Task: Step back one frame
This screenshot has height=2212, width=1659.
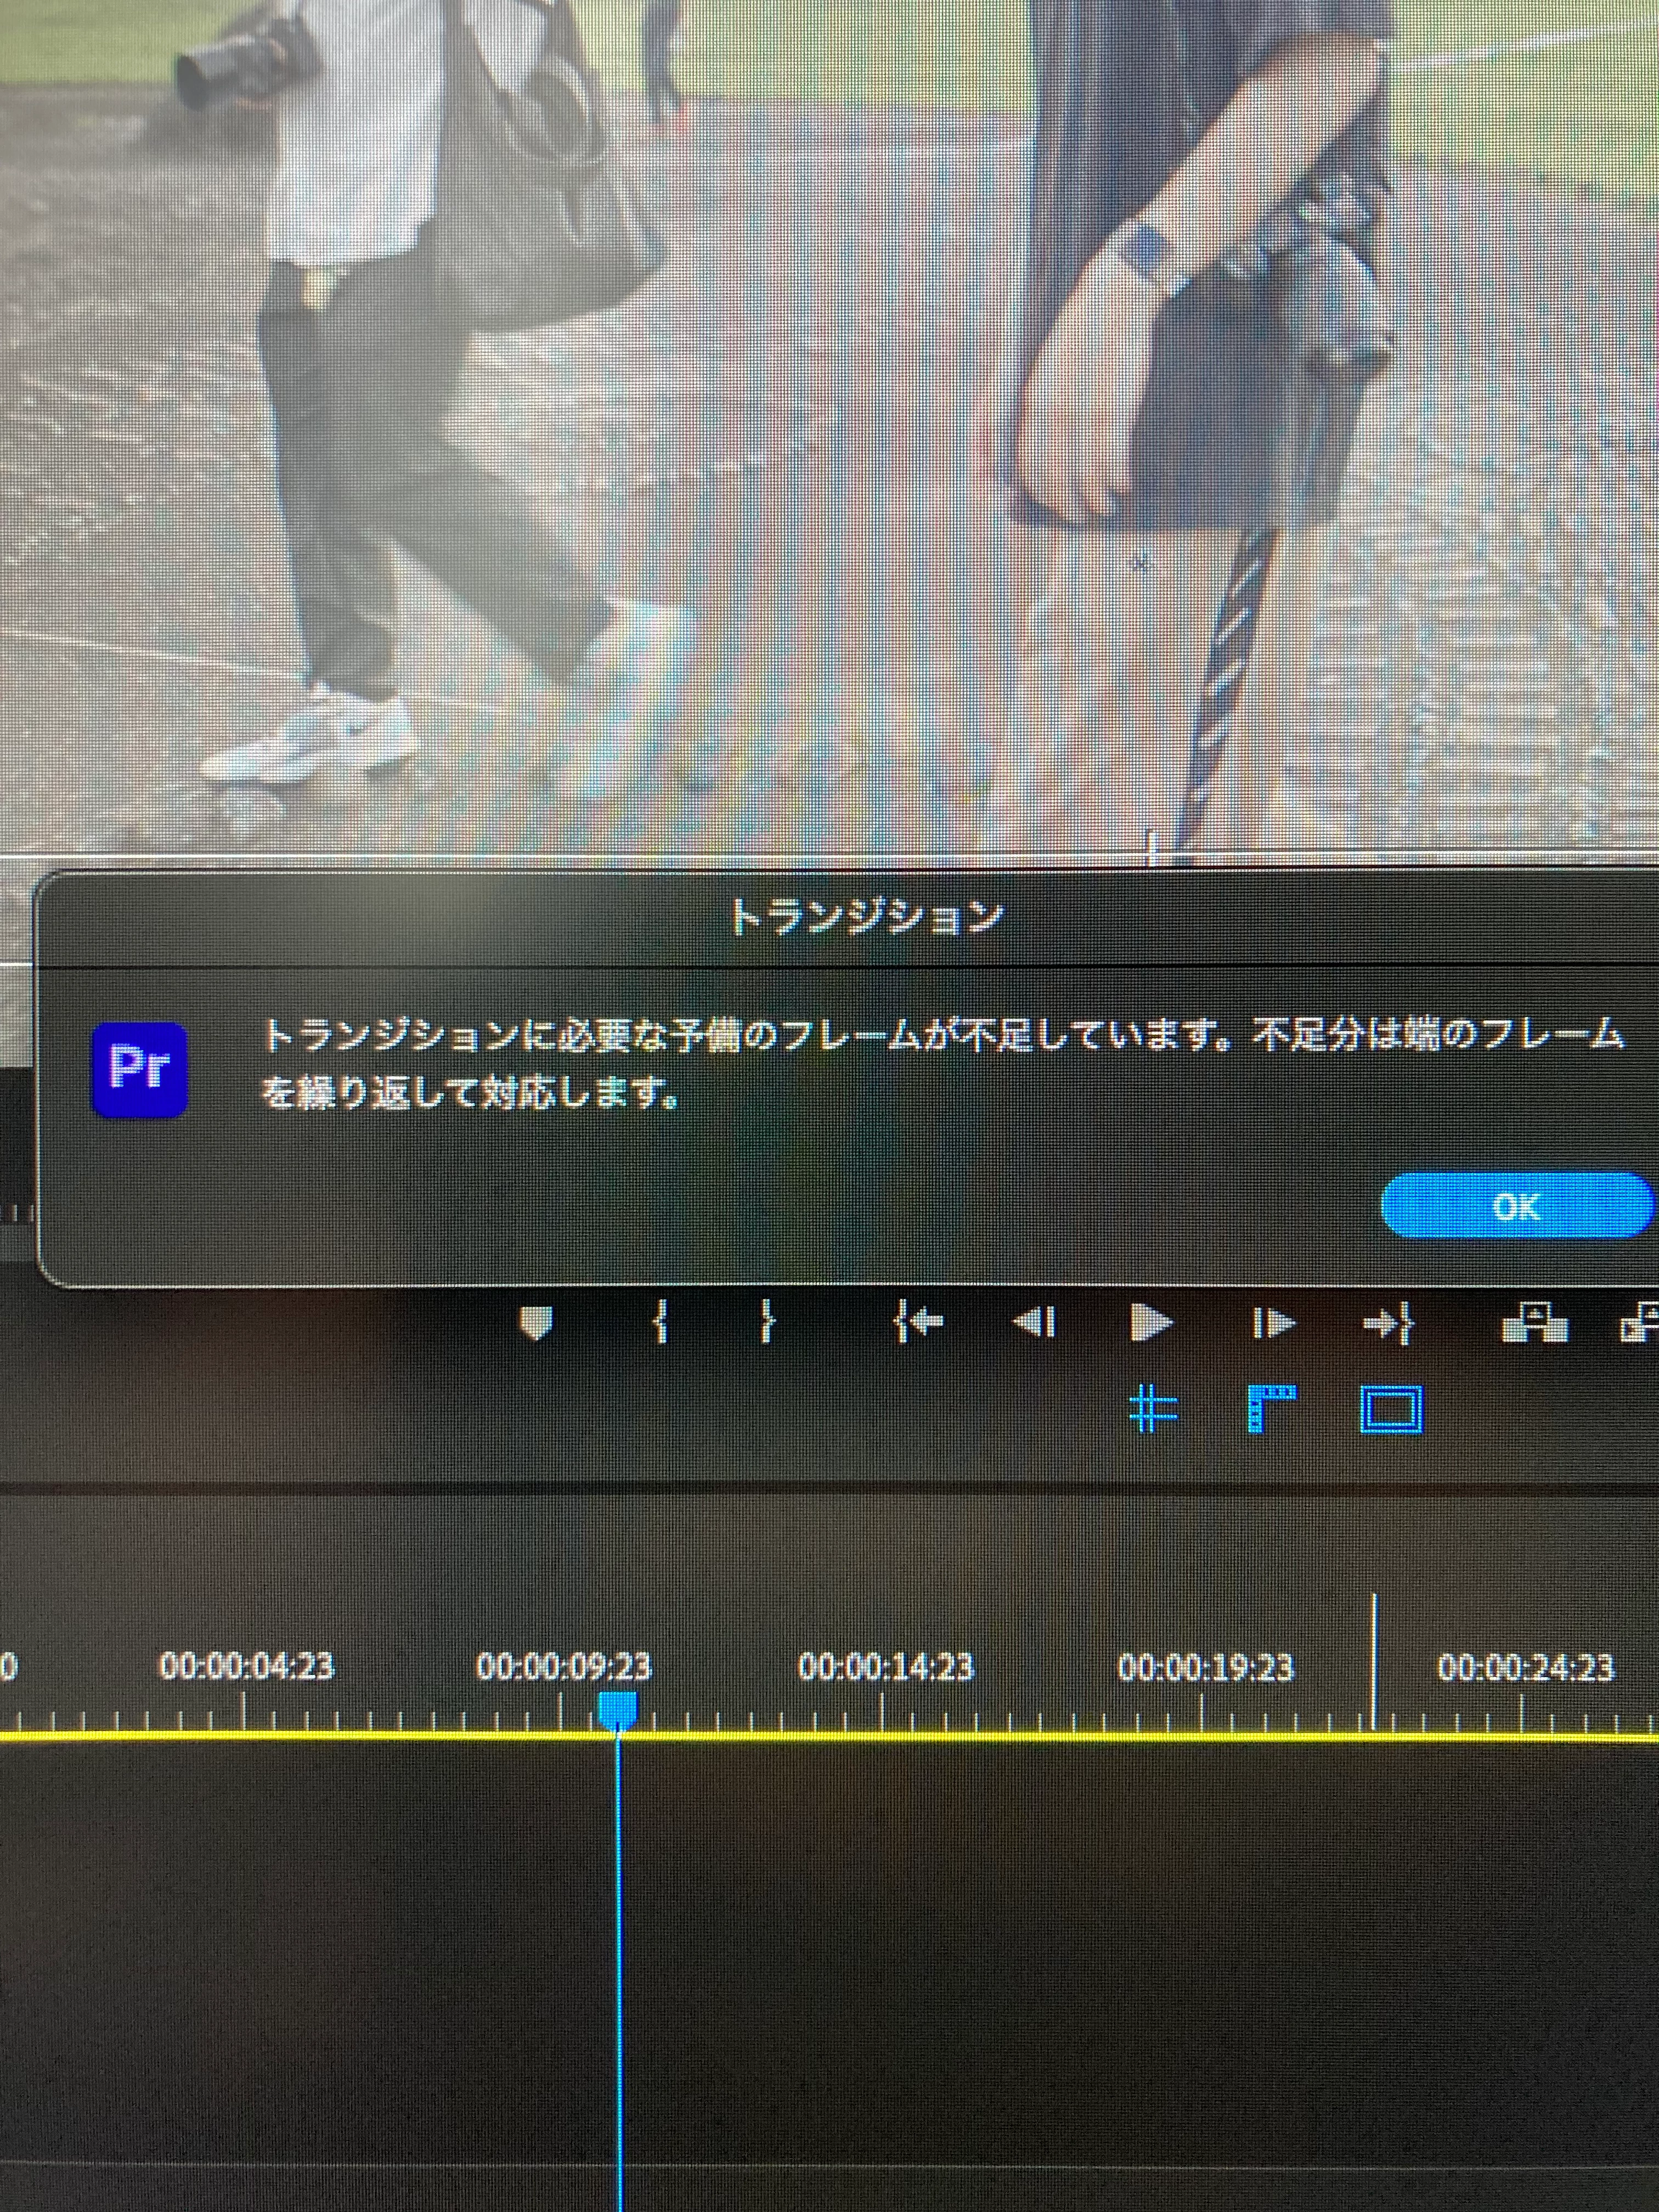Action: tap(1034, 1323)
